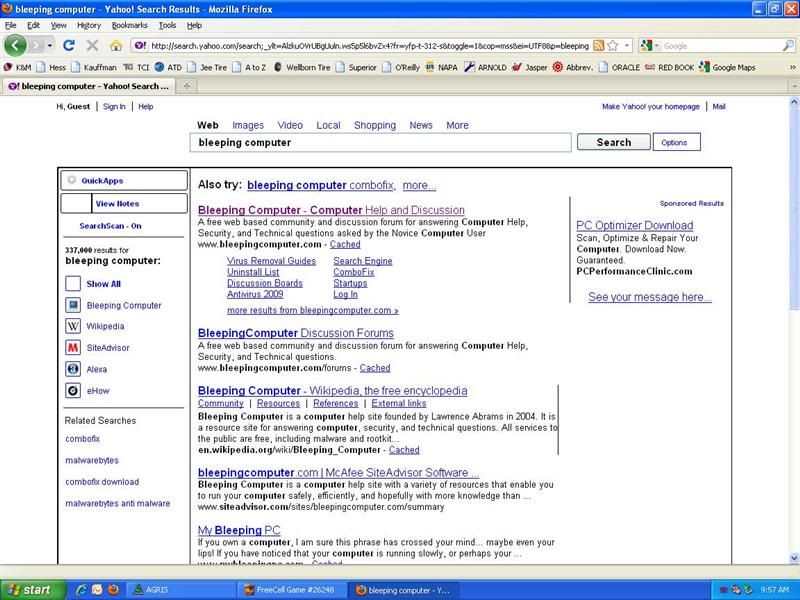Open the ComboFix sublink

[x=354, y=272]
